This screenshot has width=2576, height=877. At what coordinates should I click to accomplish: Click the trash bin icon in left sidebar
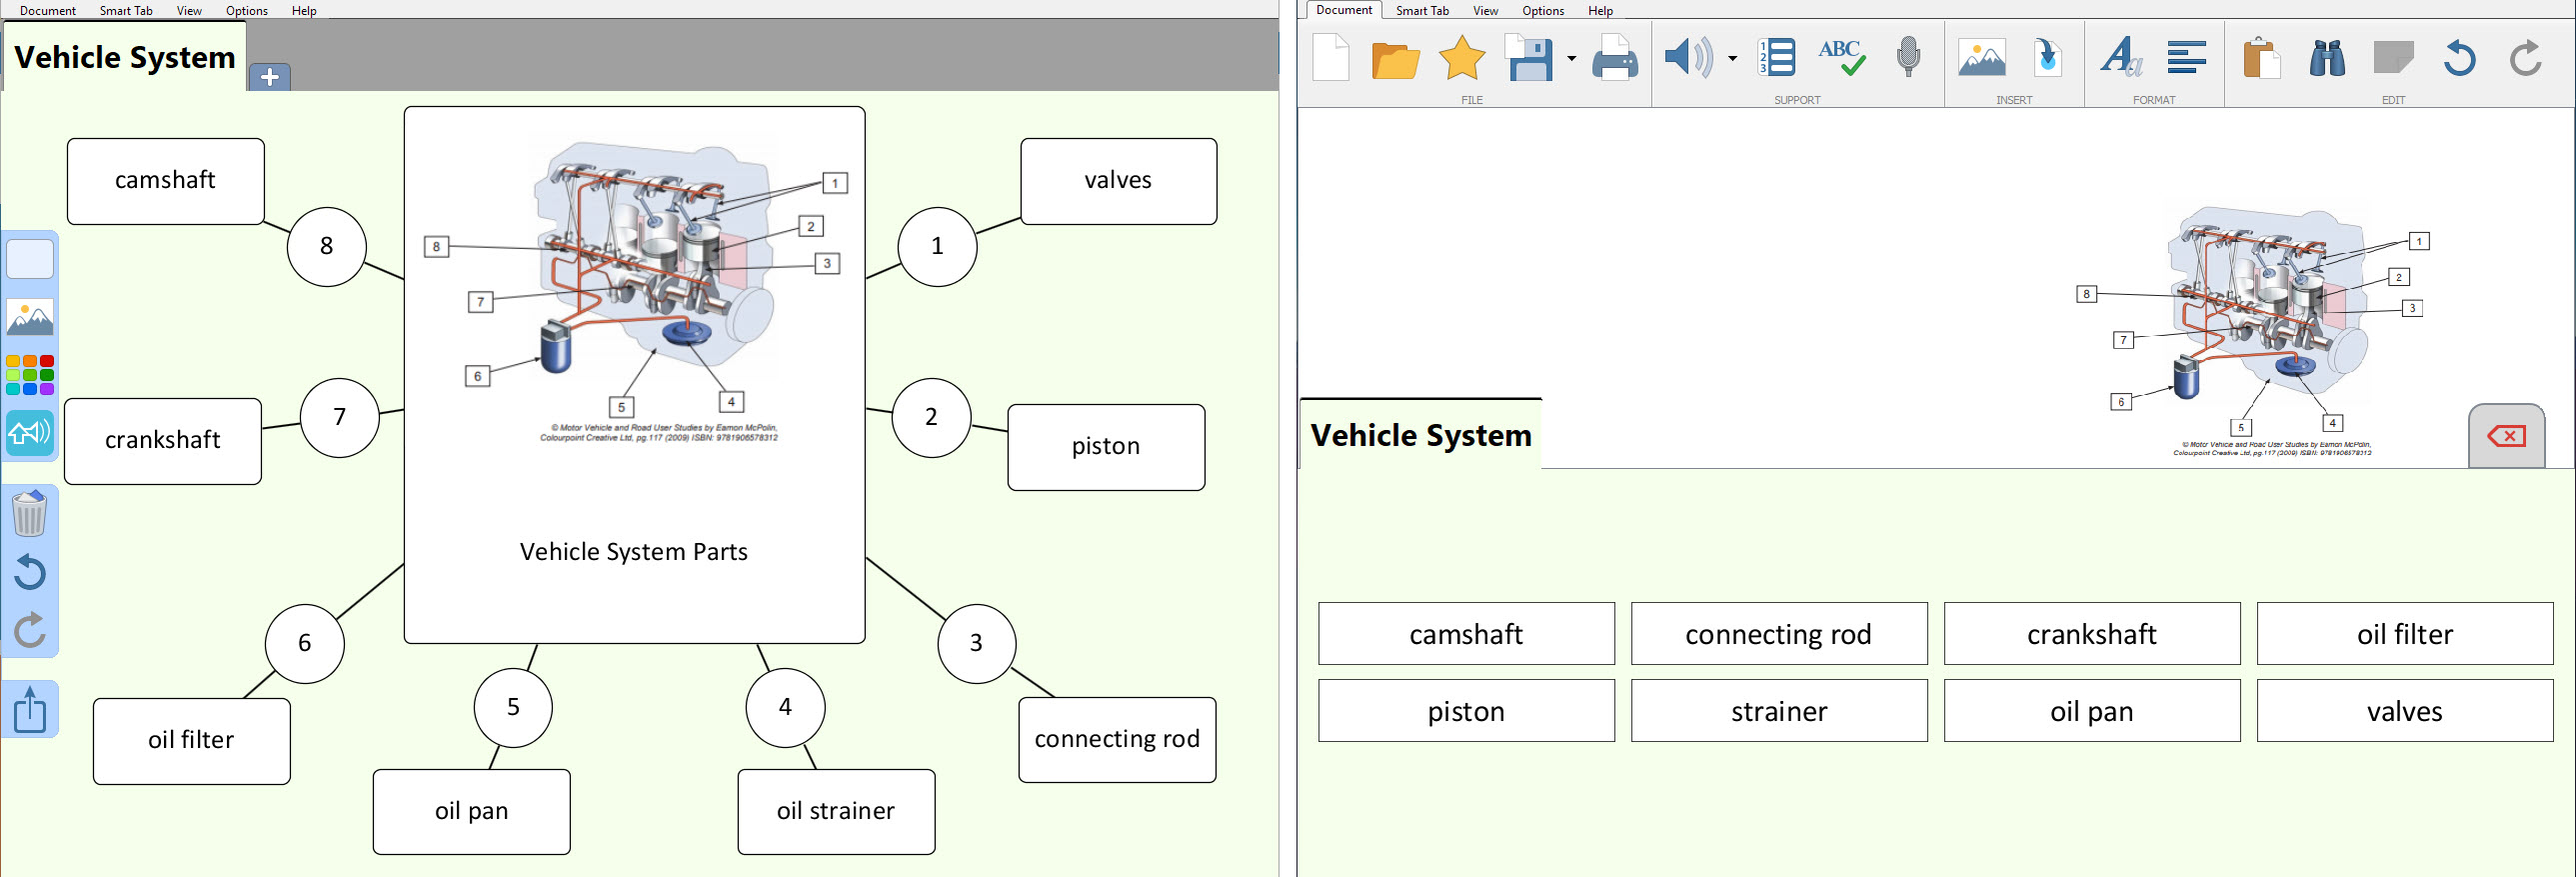30,513
